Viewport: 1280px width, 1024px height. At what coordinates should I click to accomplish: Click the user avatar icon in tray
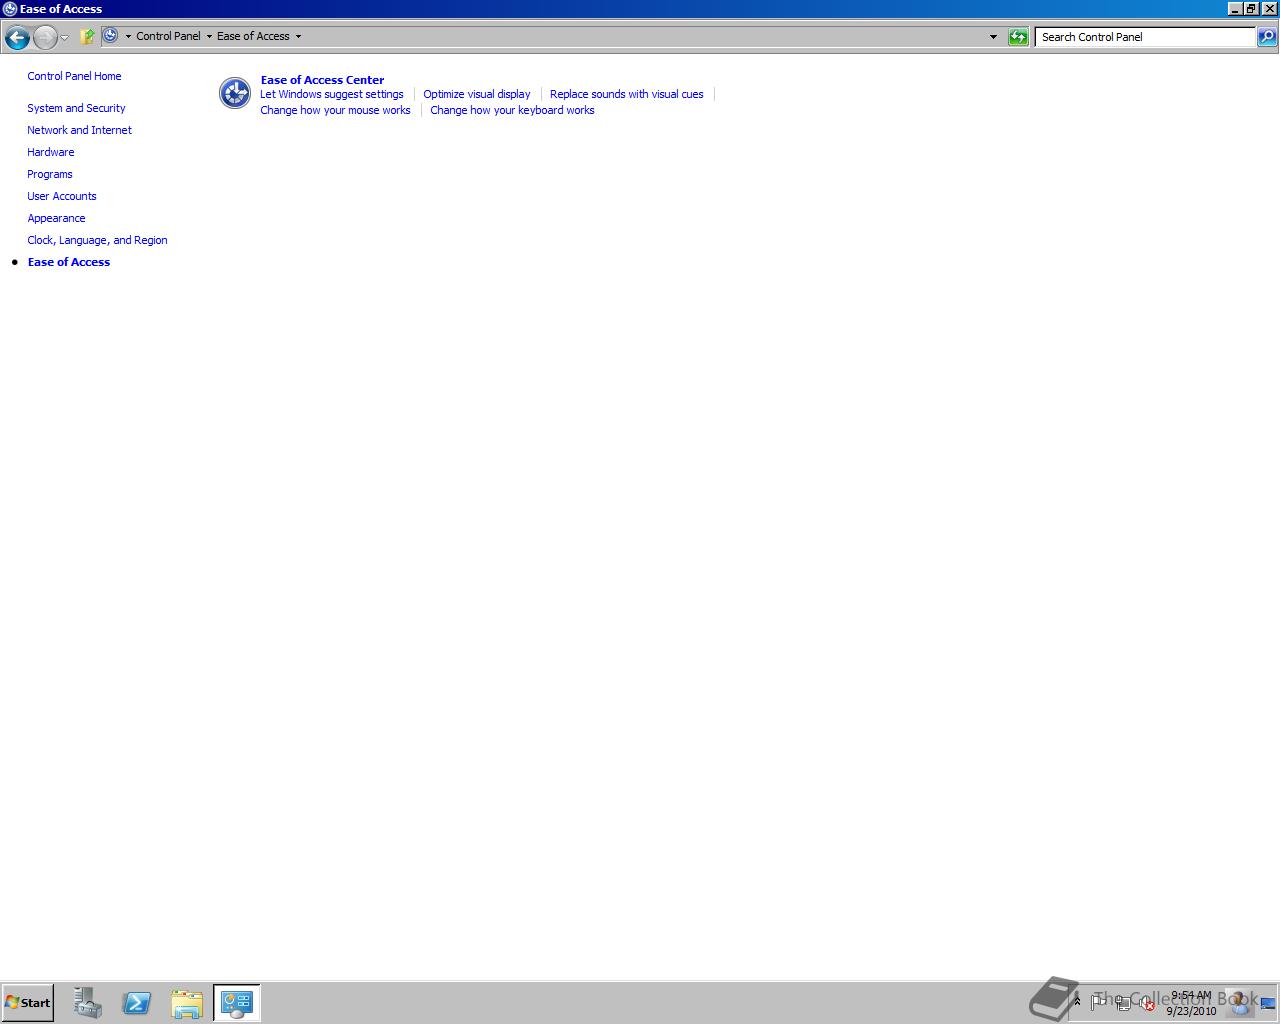[x=1239, y=1002]
